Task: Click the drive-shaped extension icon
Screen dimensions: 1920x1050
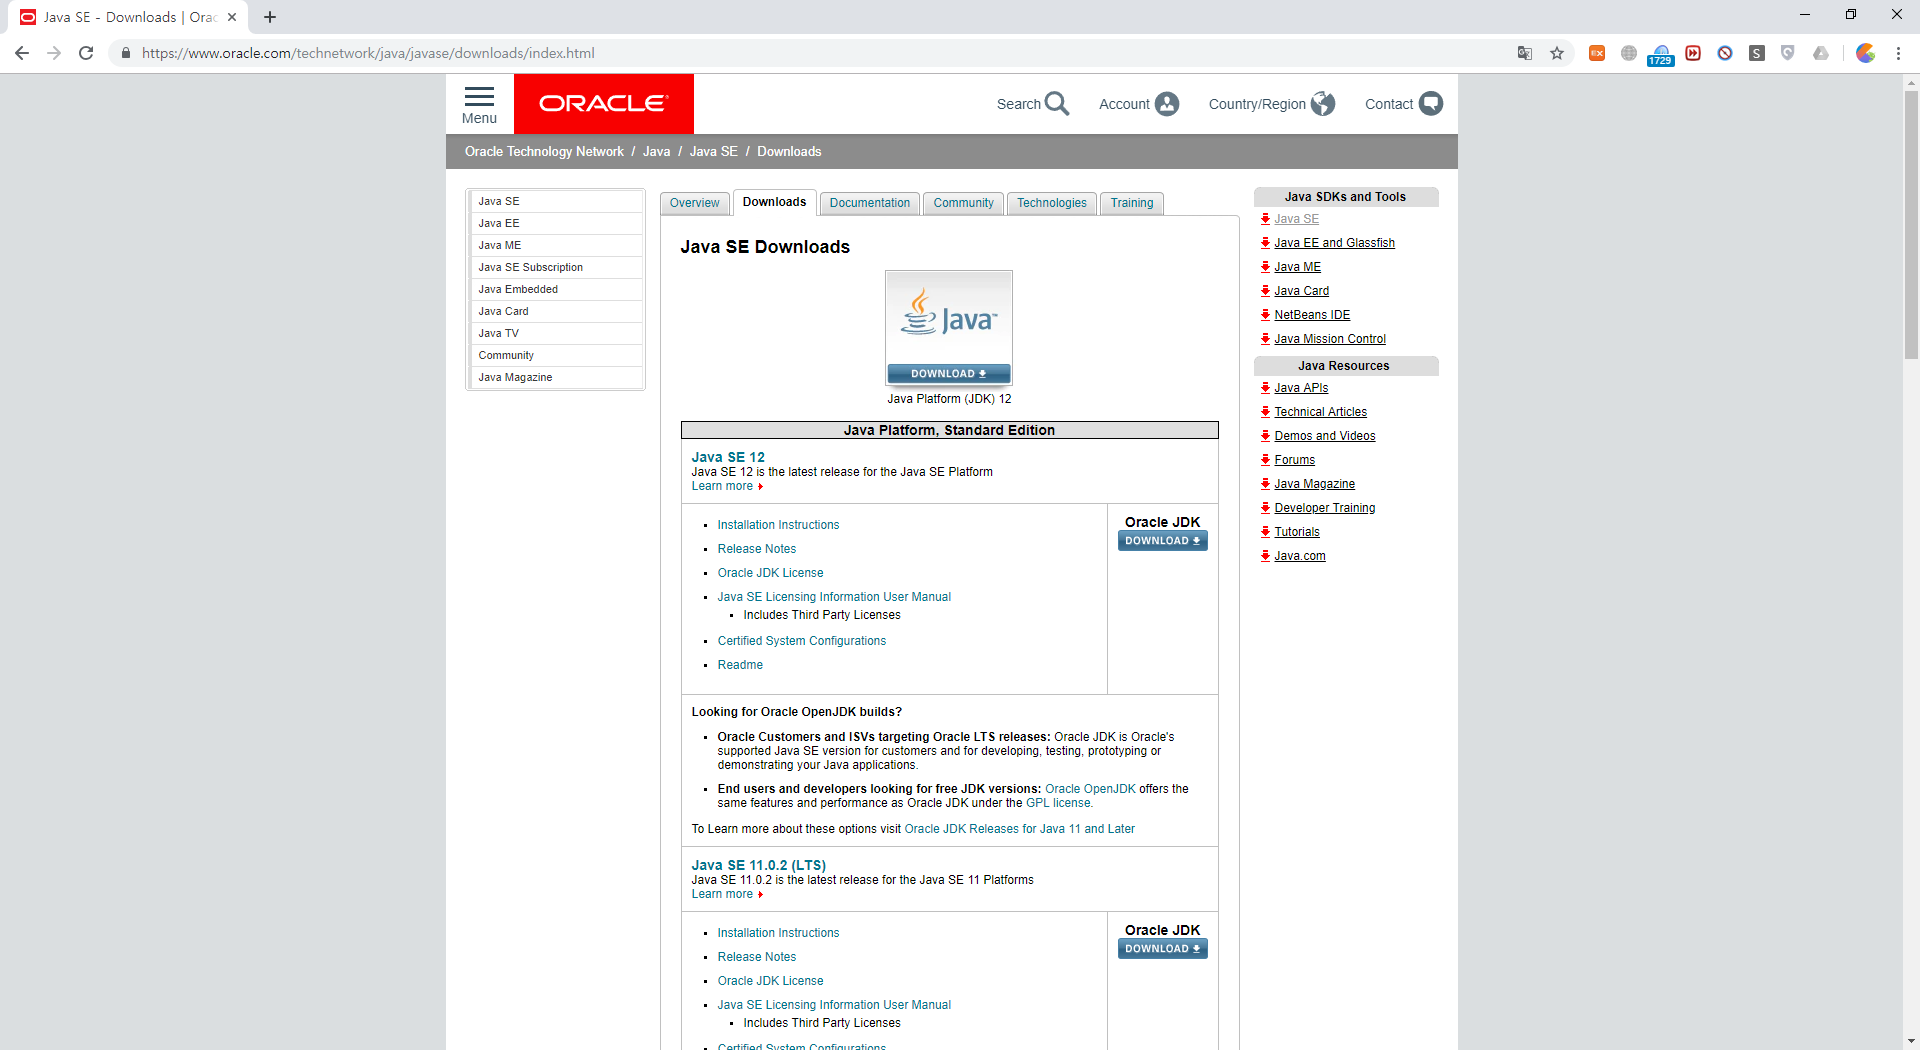Action: 1821,53
